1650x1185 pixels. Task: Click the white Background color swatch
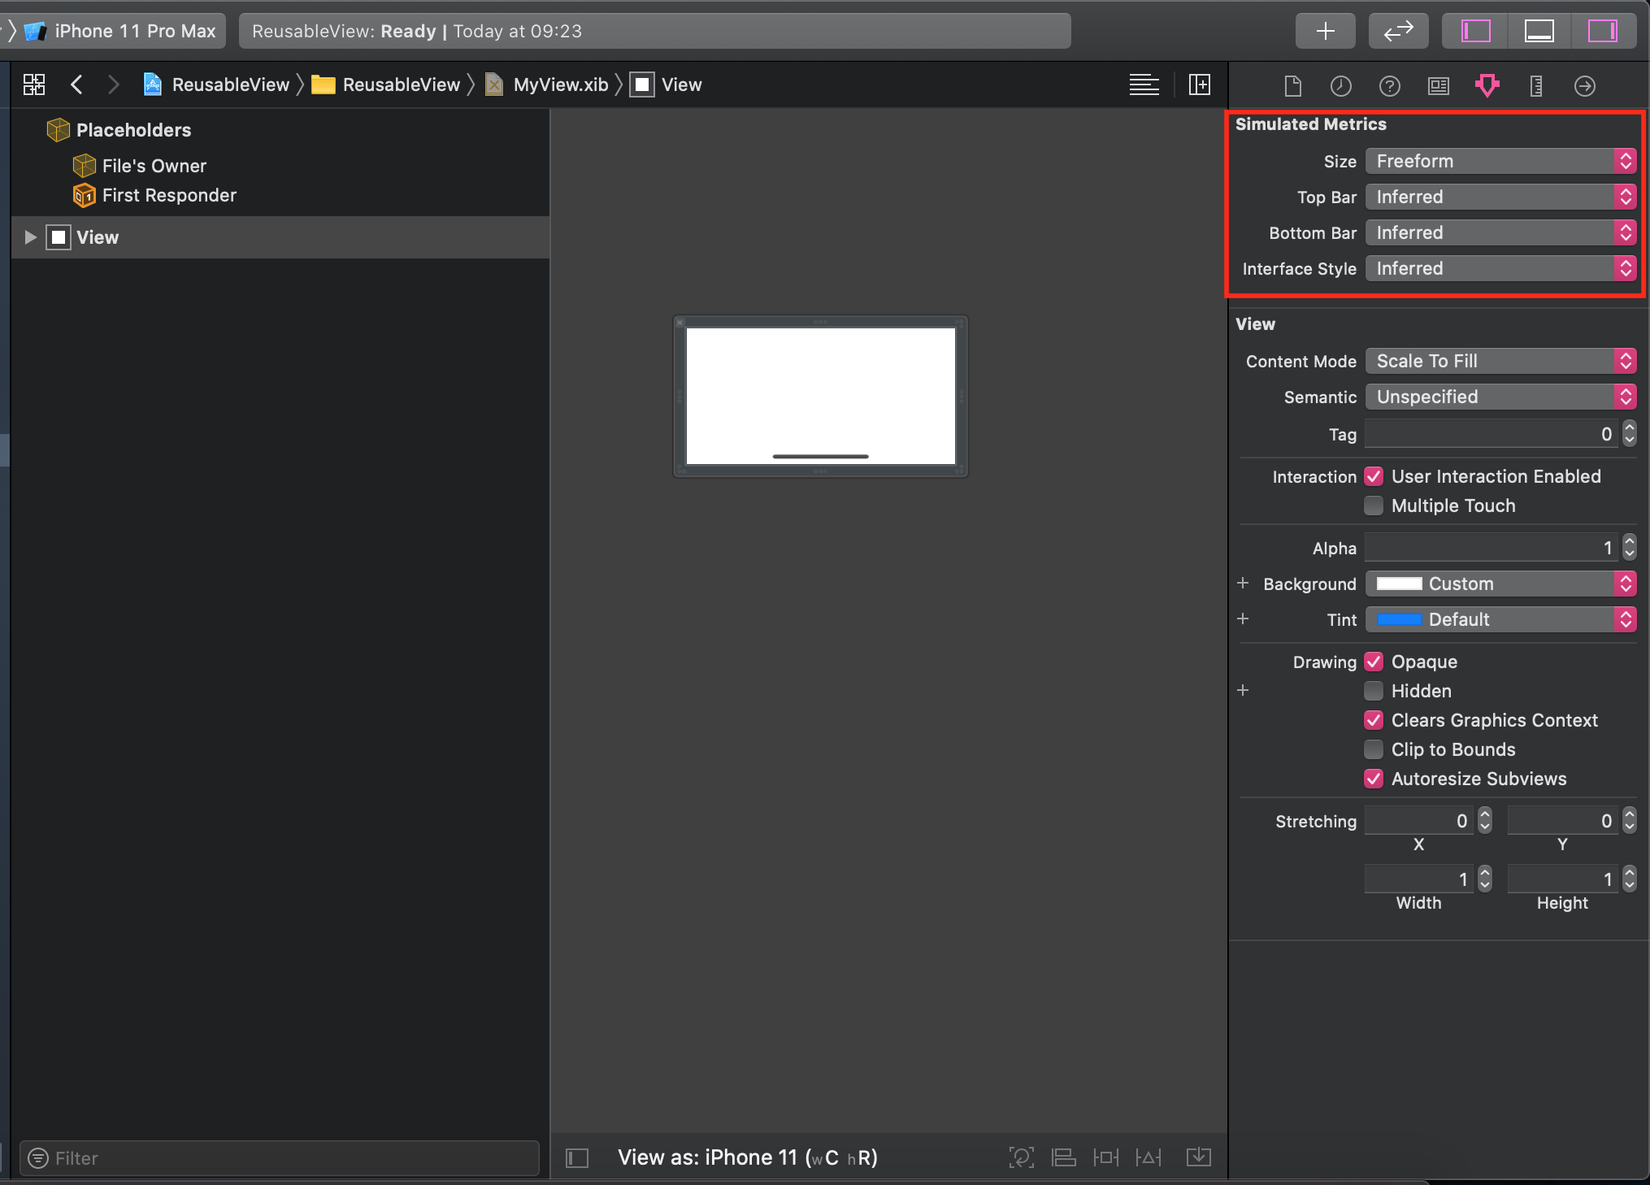point(1399,584)
